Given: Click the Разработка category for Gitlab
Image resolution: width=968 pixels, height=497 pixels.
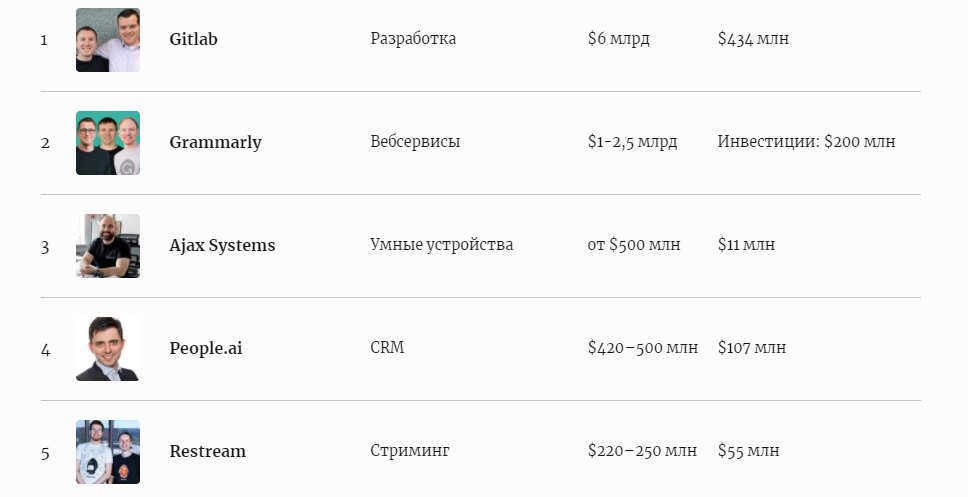Looking at the screenshot, I should pyautogui.click(x=413, y=39).
